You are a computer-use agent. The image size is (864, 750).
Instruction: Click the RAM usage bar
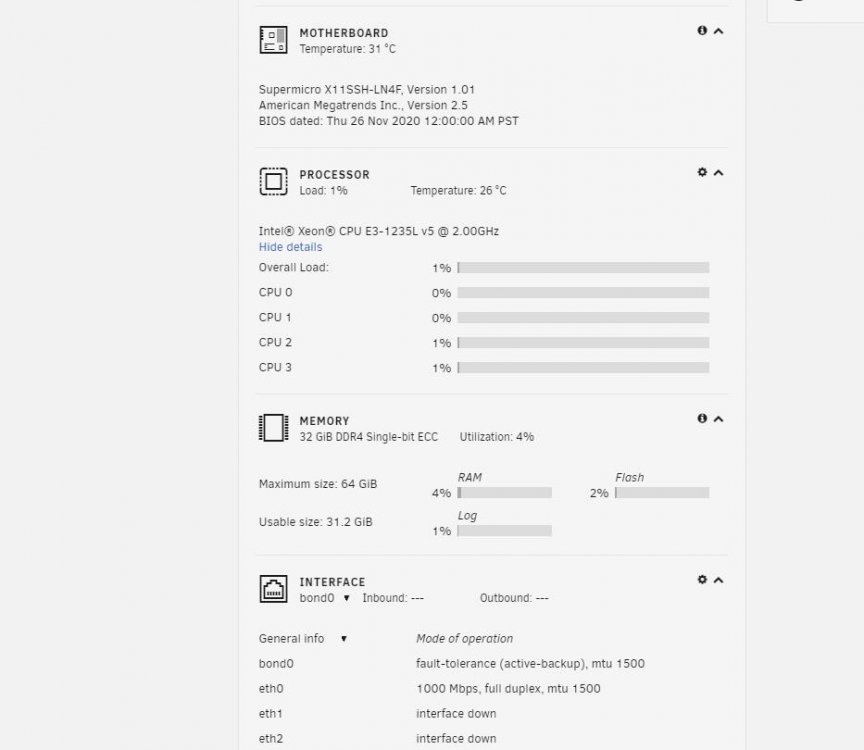(504, 493)
